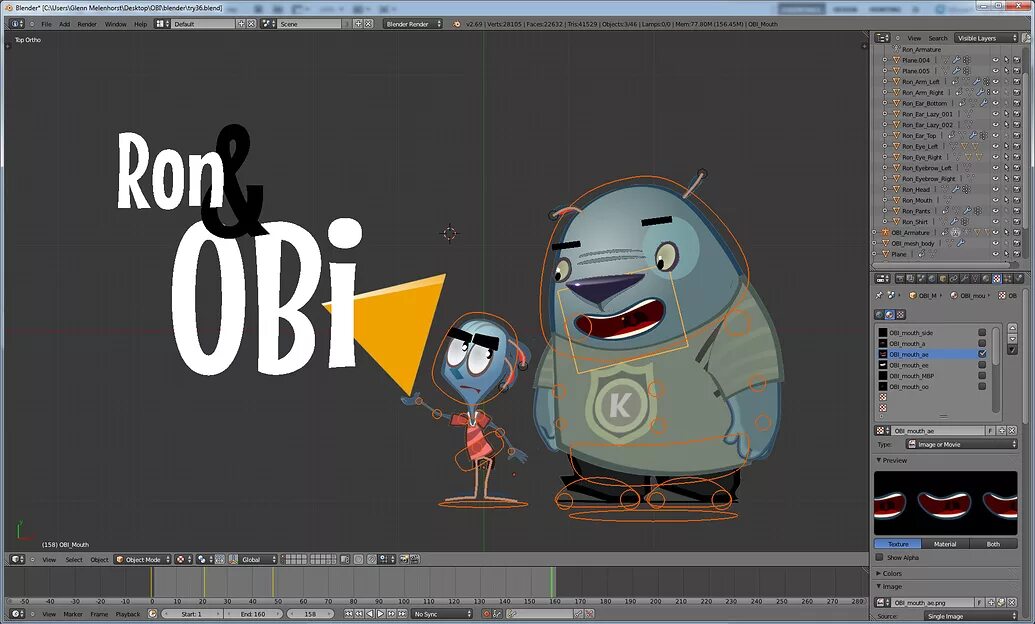
Task: Toggle visibility eye for Plane.004
Action: click(995, 60)
